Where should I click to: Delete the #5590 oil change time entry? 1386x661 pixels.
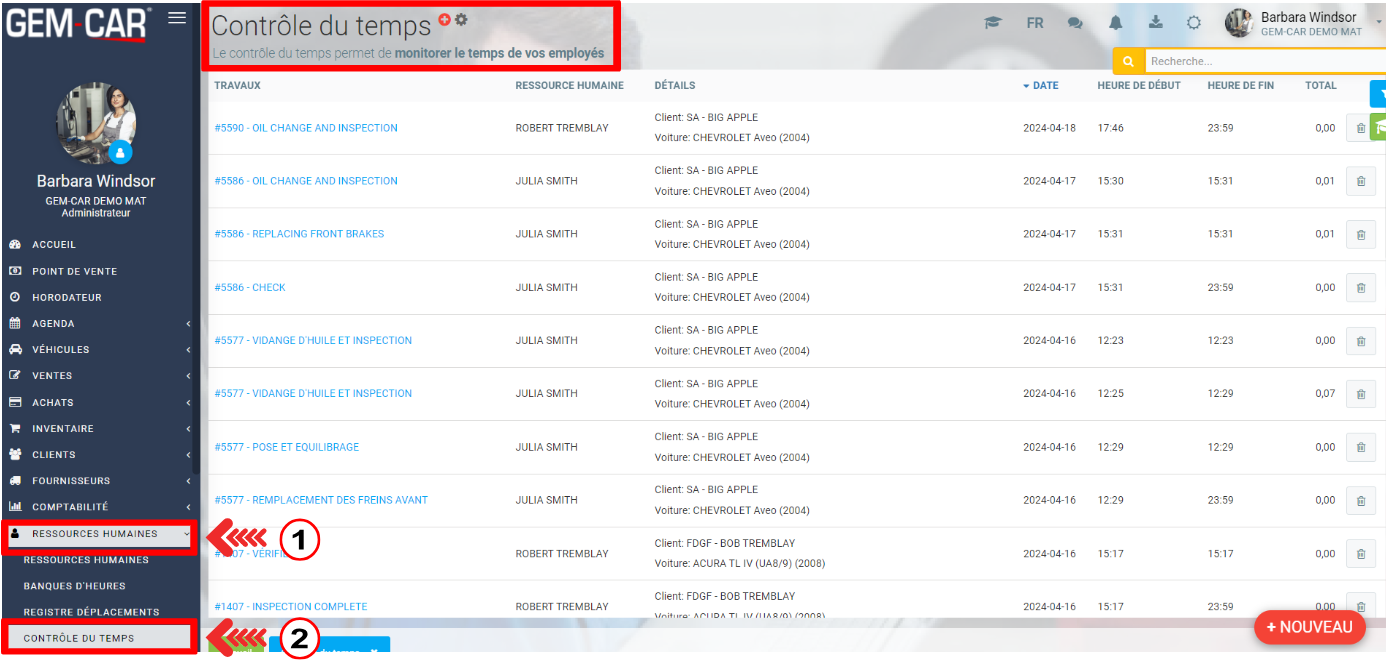(1359, 128)
